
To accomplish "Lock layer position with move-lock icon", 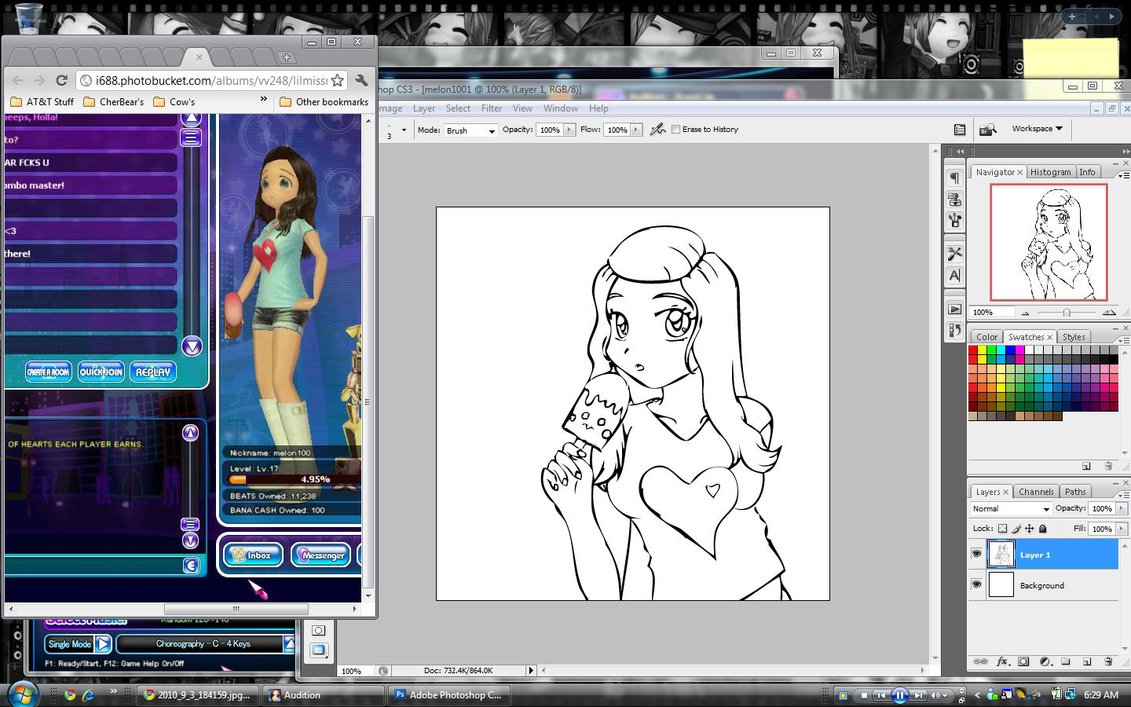I will [x=1029, y=528].
